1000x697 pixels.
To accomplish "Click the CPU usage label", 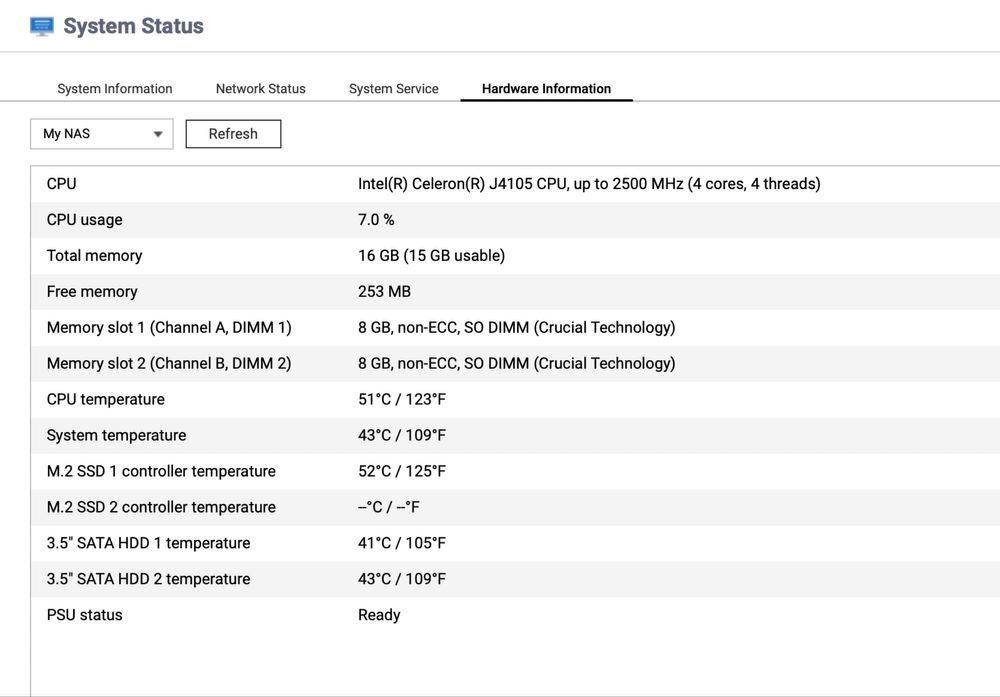I will [84, 220].
